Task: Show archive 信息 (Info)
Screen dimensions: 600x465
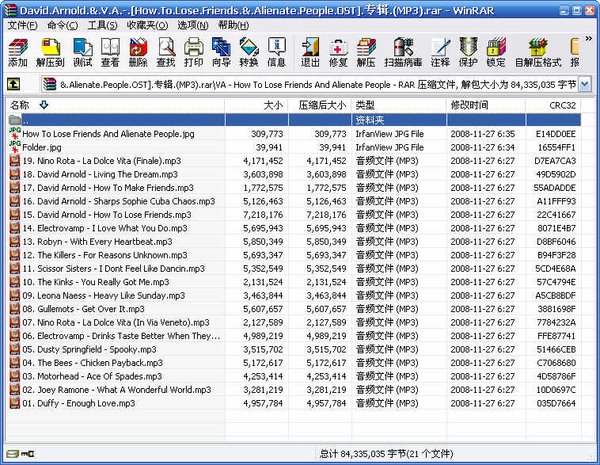Action: point(277,52)
